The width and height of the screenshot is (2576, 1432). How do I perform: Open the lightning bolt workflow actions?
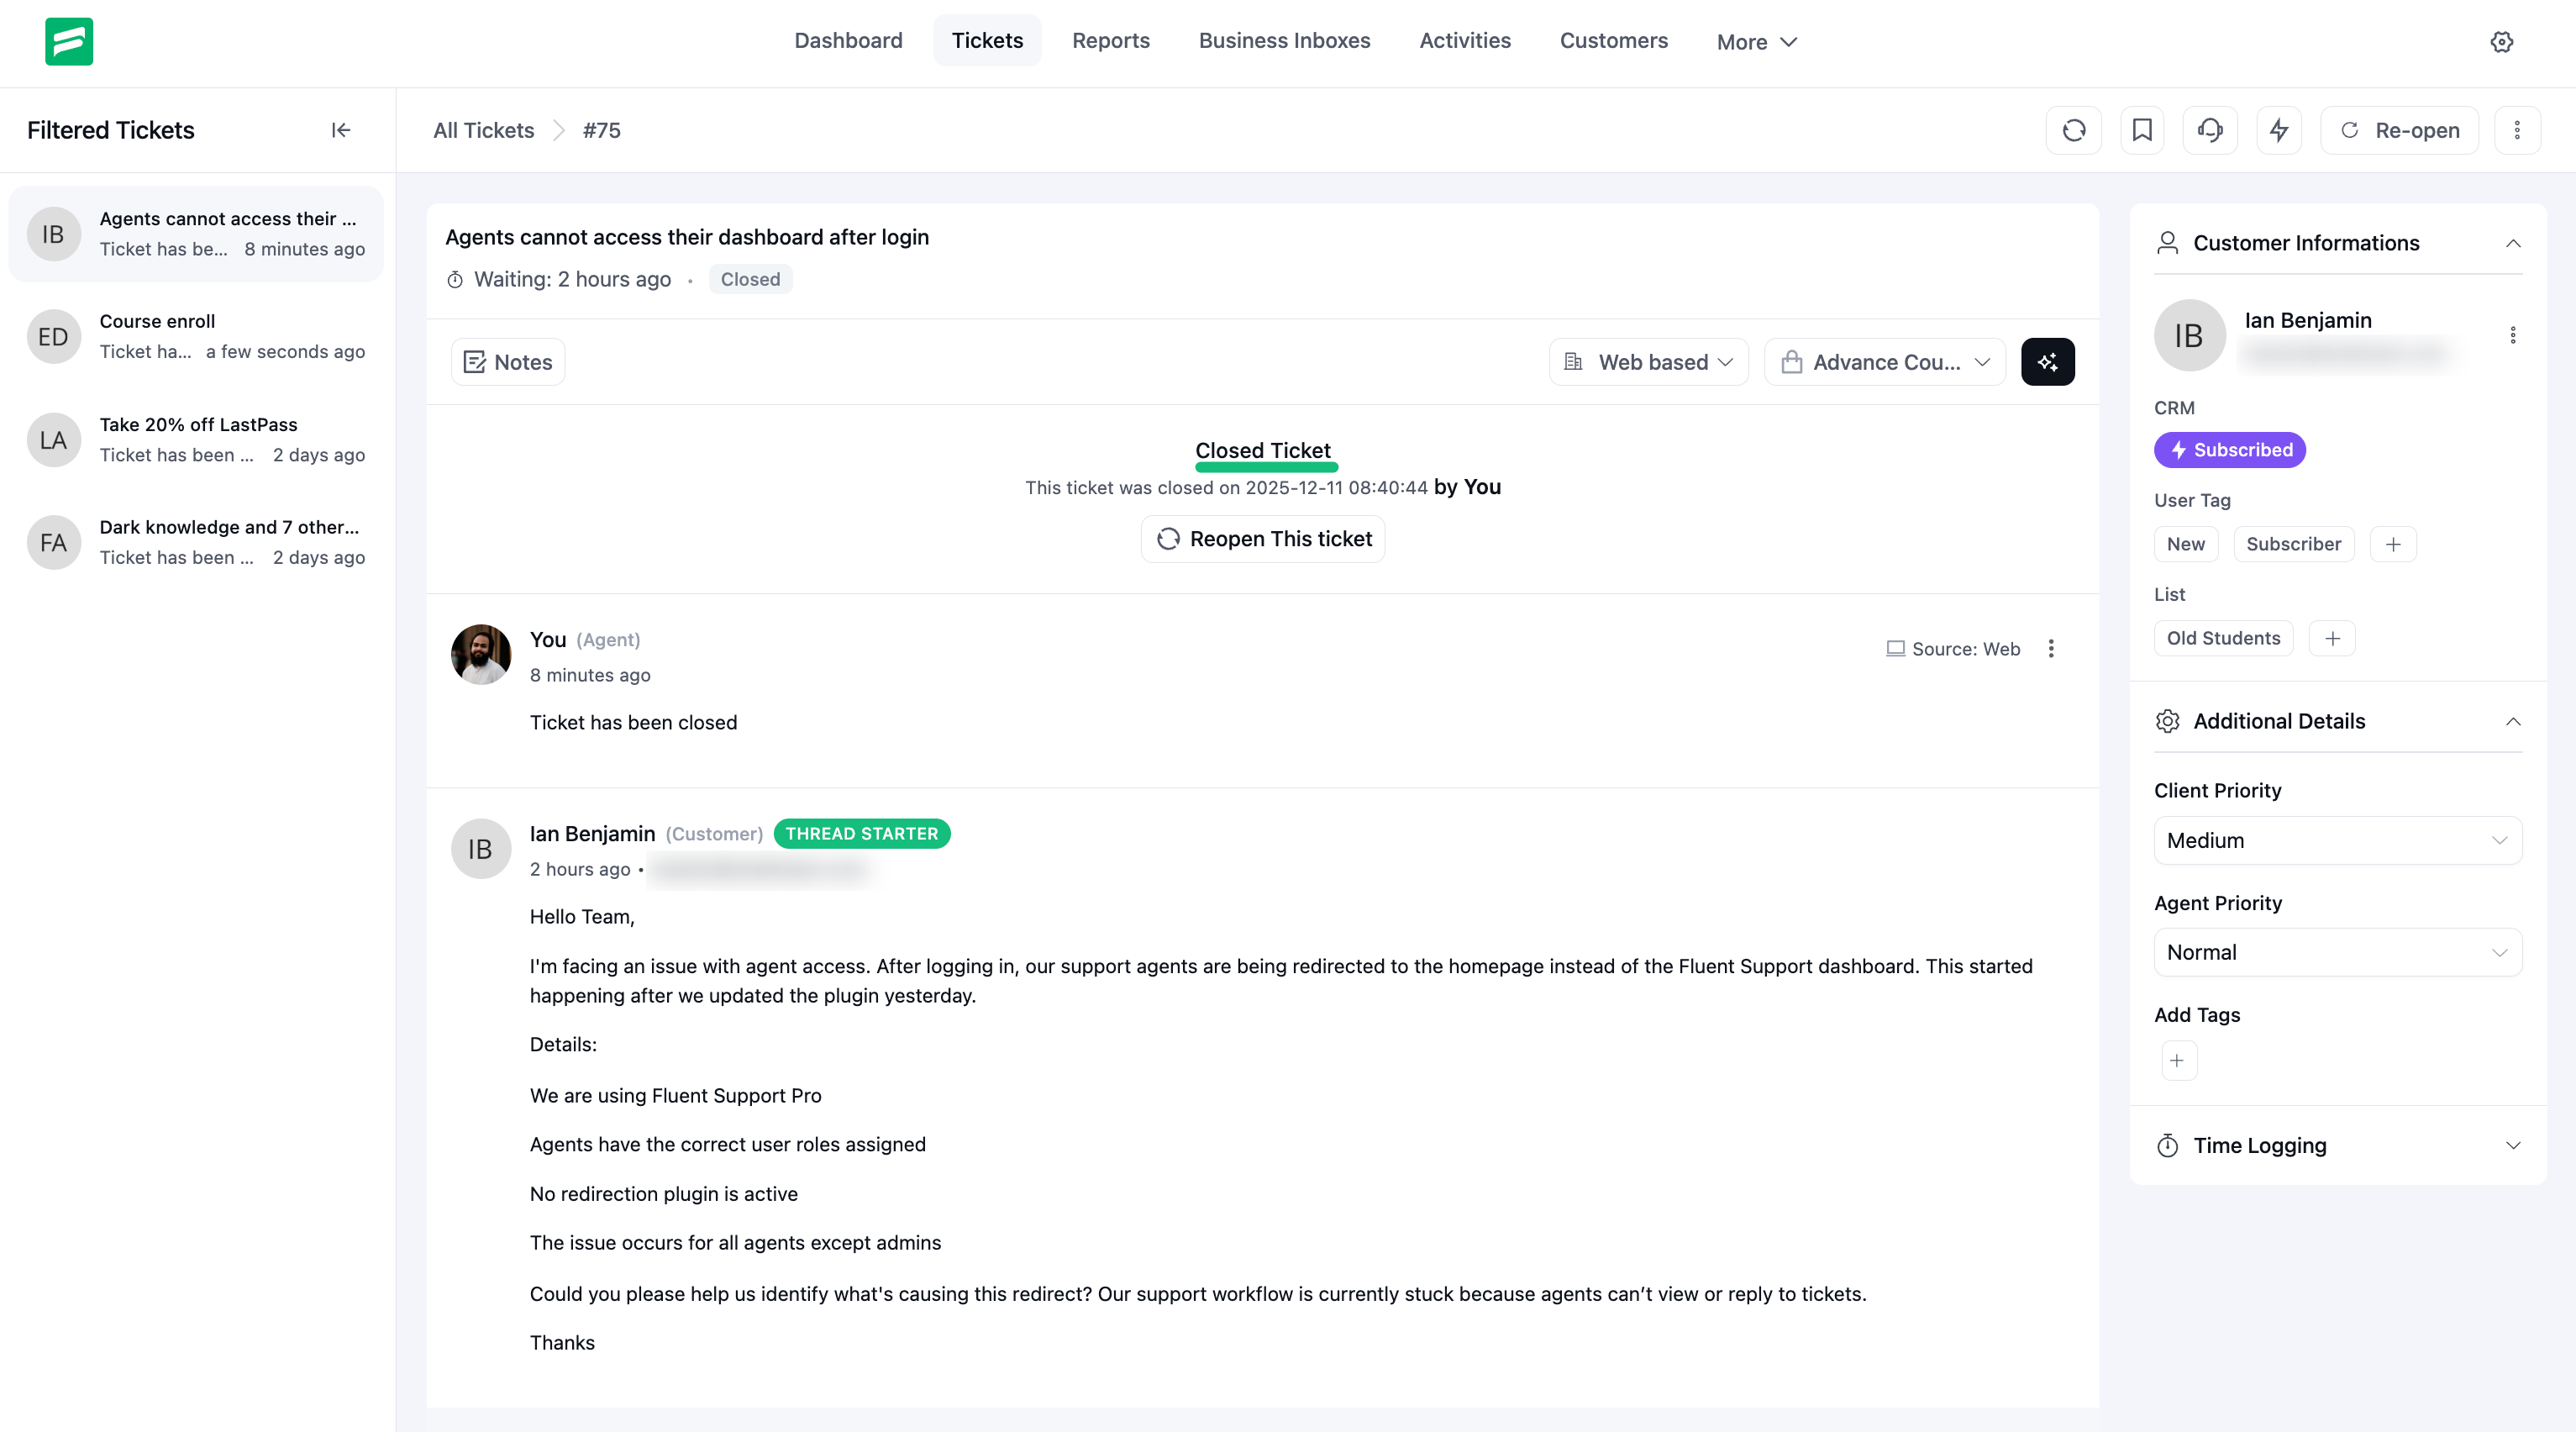(2279, 130)
